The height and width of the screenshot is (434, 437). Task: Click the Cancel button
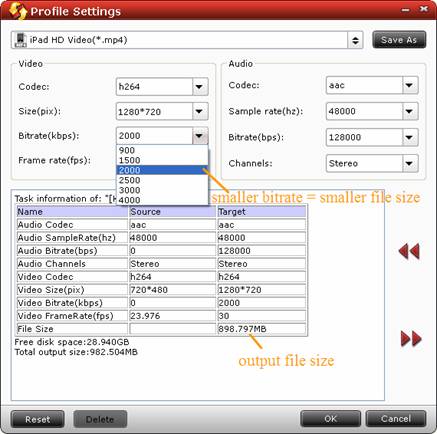click(x=396, y=419)
